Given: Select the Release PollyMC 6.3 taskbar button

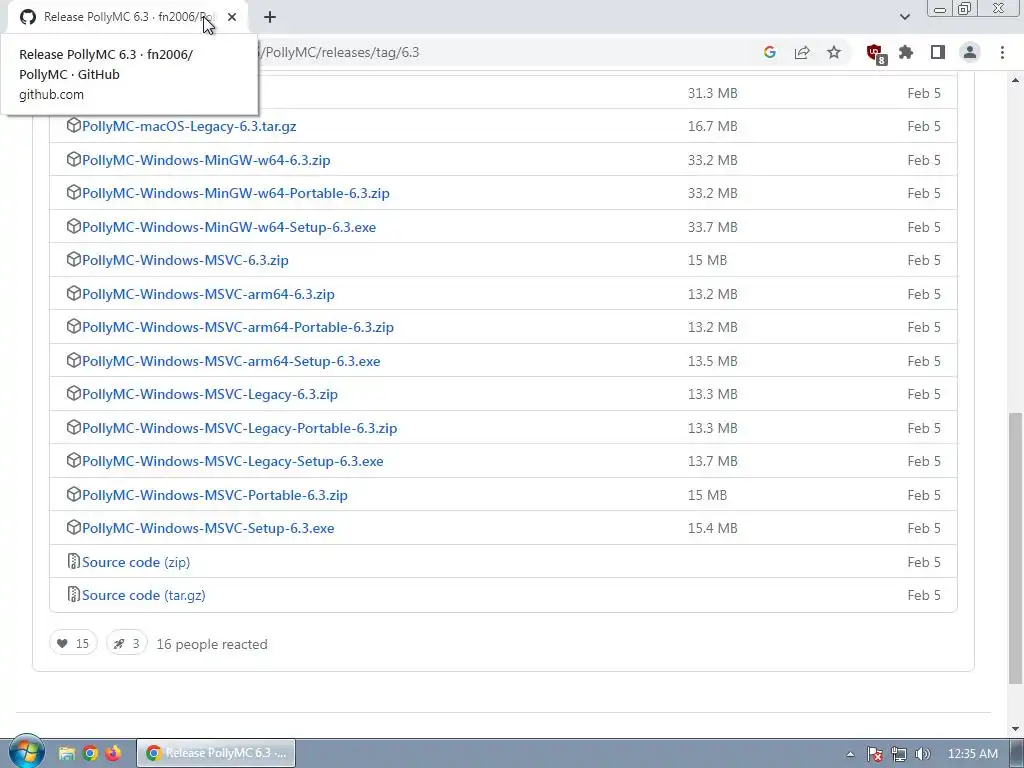Looking at the screenshot, I should (x=216, y=753).
